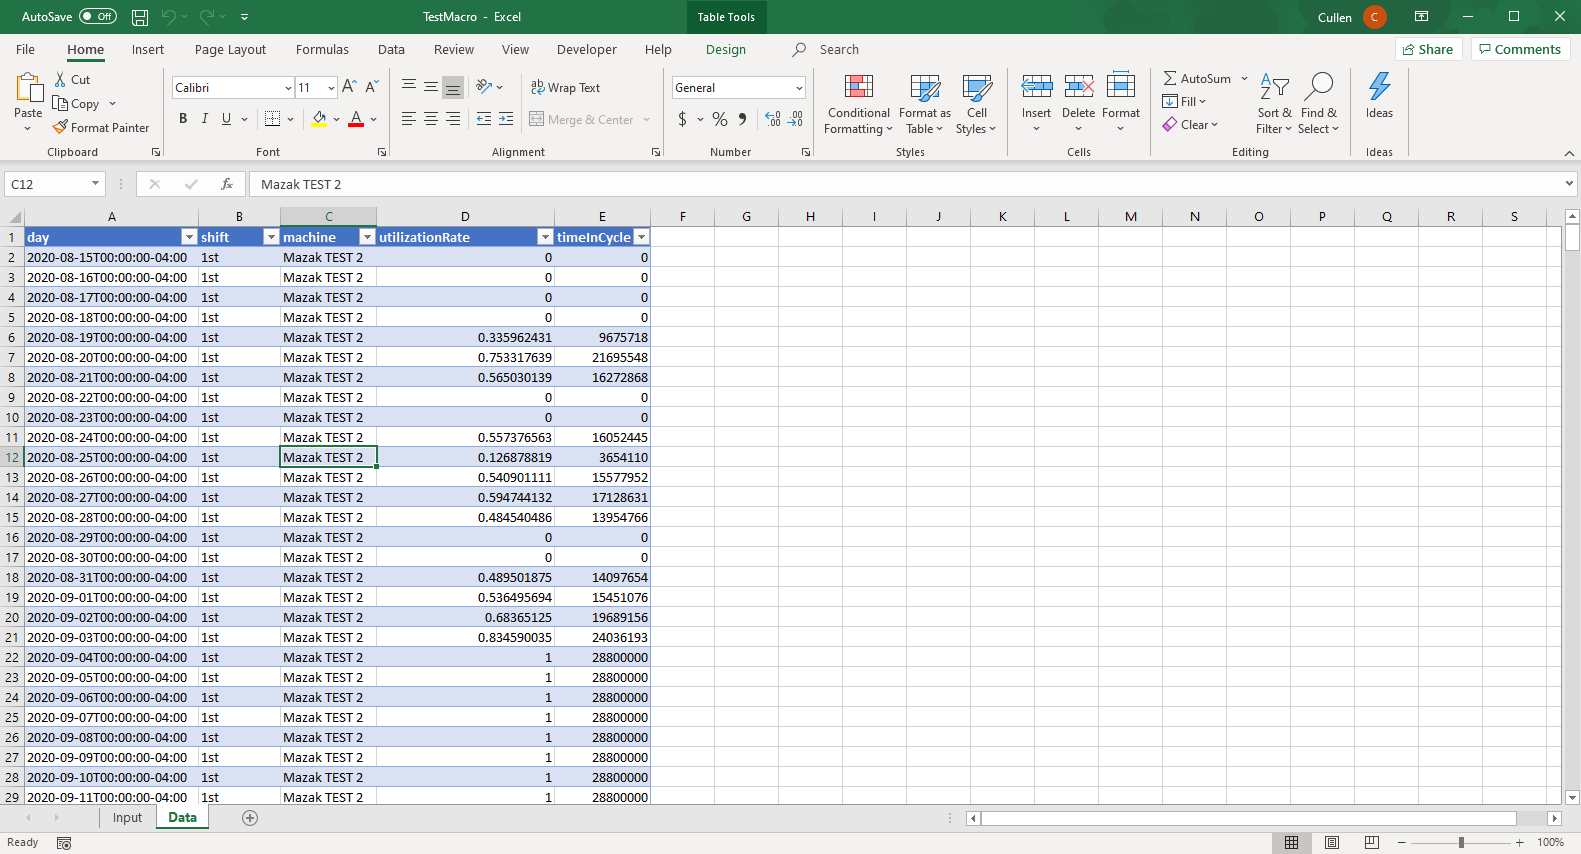Click the percent style icon
1581x854 pixels.
[x=720, y=119]
